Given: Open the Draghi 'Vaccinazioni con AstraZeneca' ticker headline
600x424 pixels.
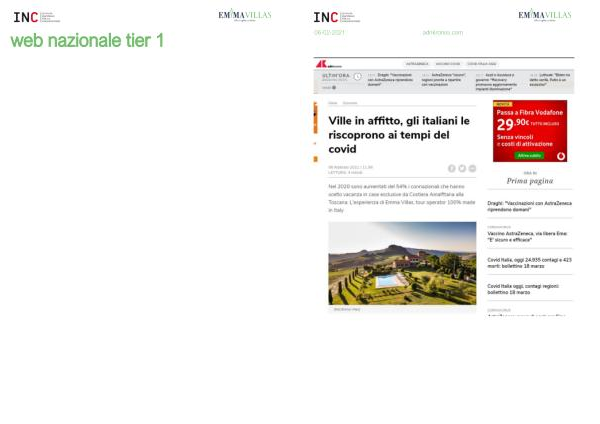Looking at the screenshot, I should [x=390, y=80].
